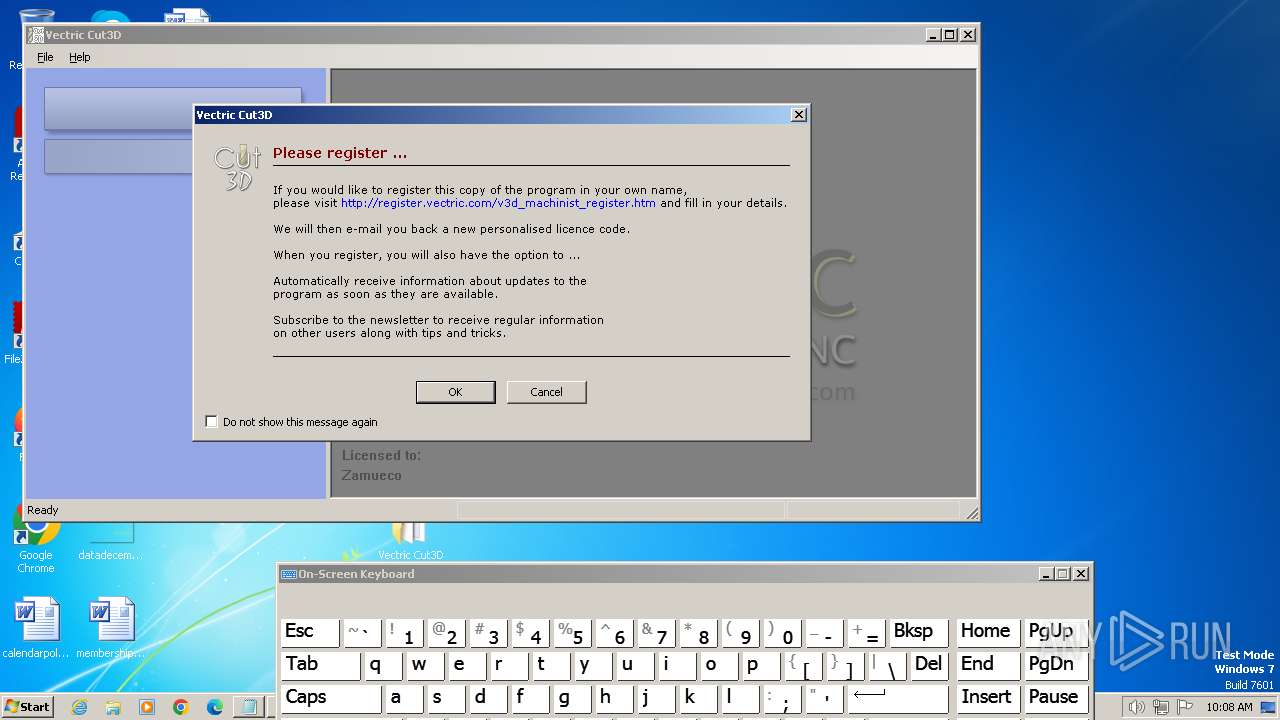Click the Vectric Cut3D title bar icon
This screenshot has width=1280, height=720.
click(x=36, y=35)
